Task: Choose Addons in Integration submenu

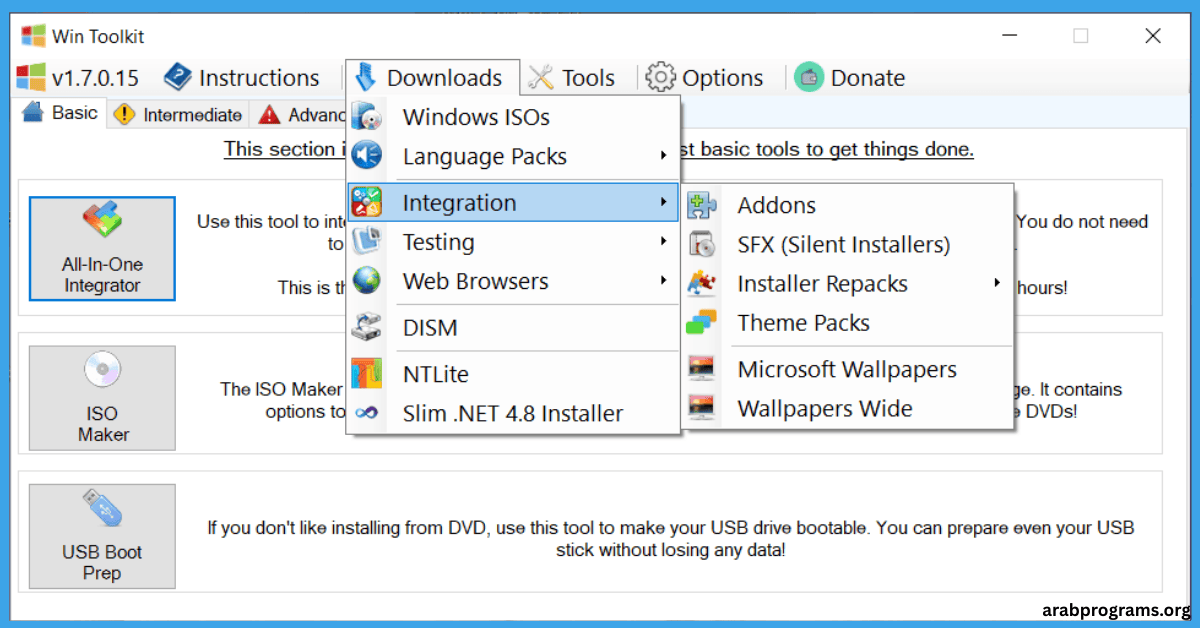Action: point(848,205)
